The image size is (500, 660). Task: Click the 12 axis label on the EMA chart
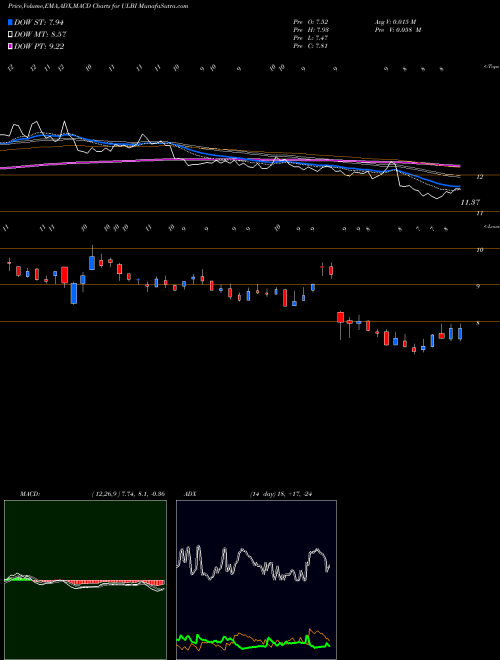[x=479, y=177]
